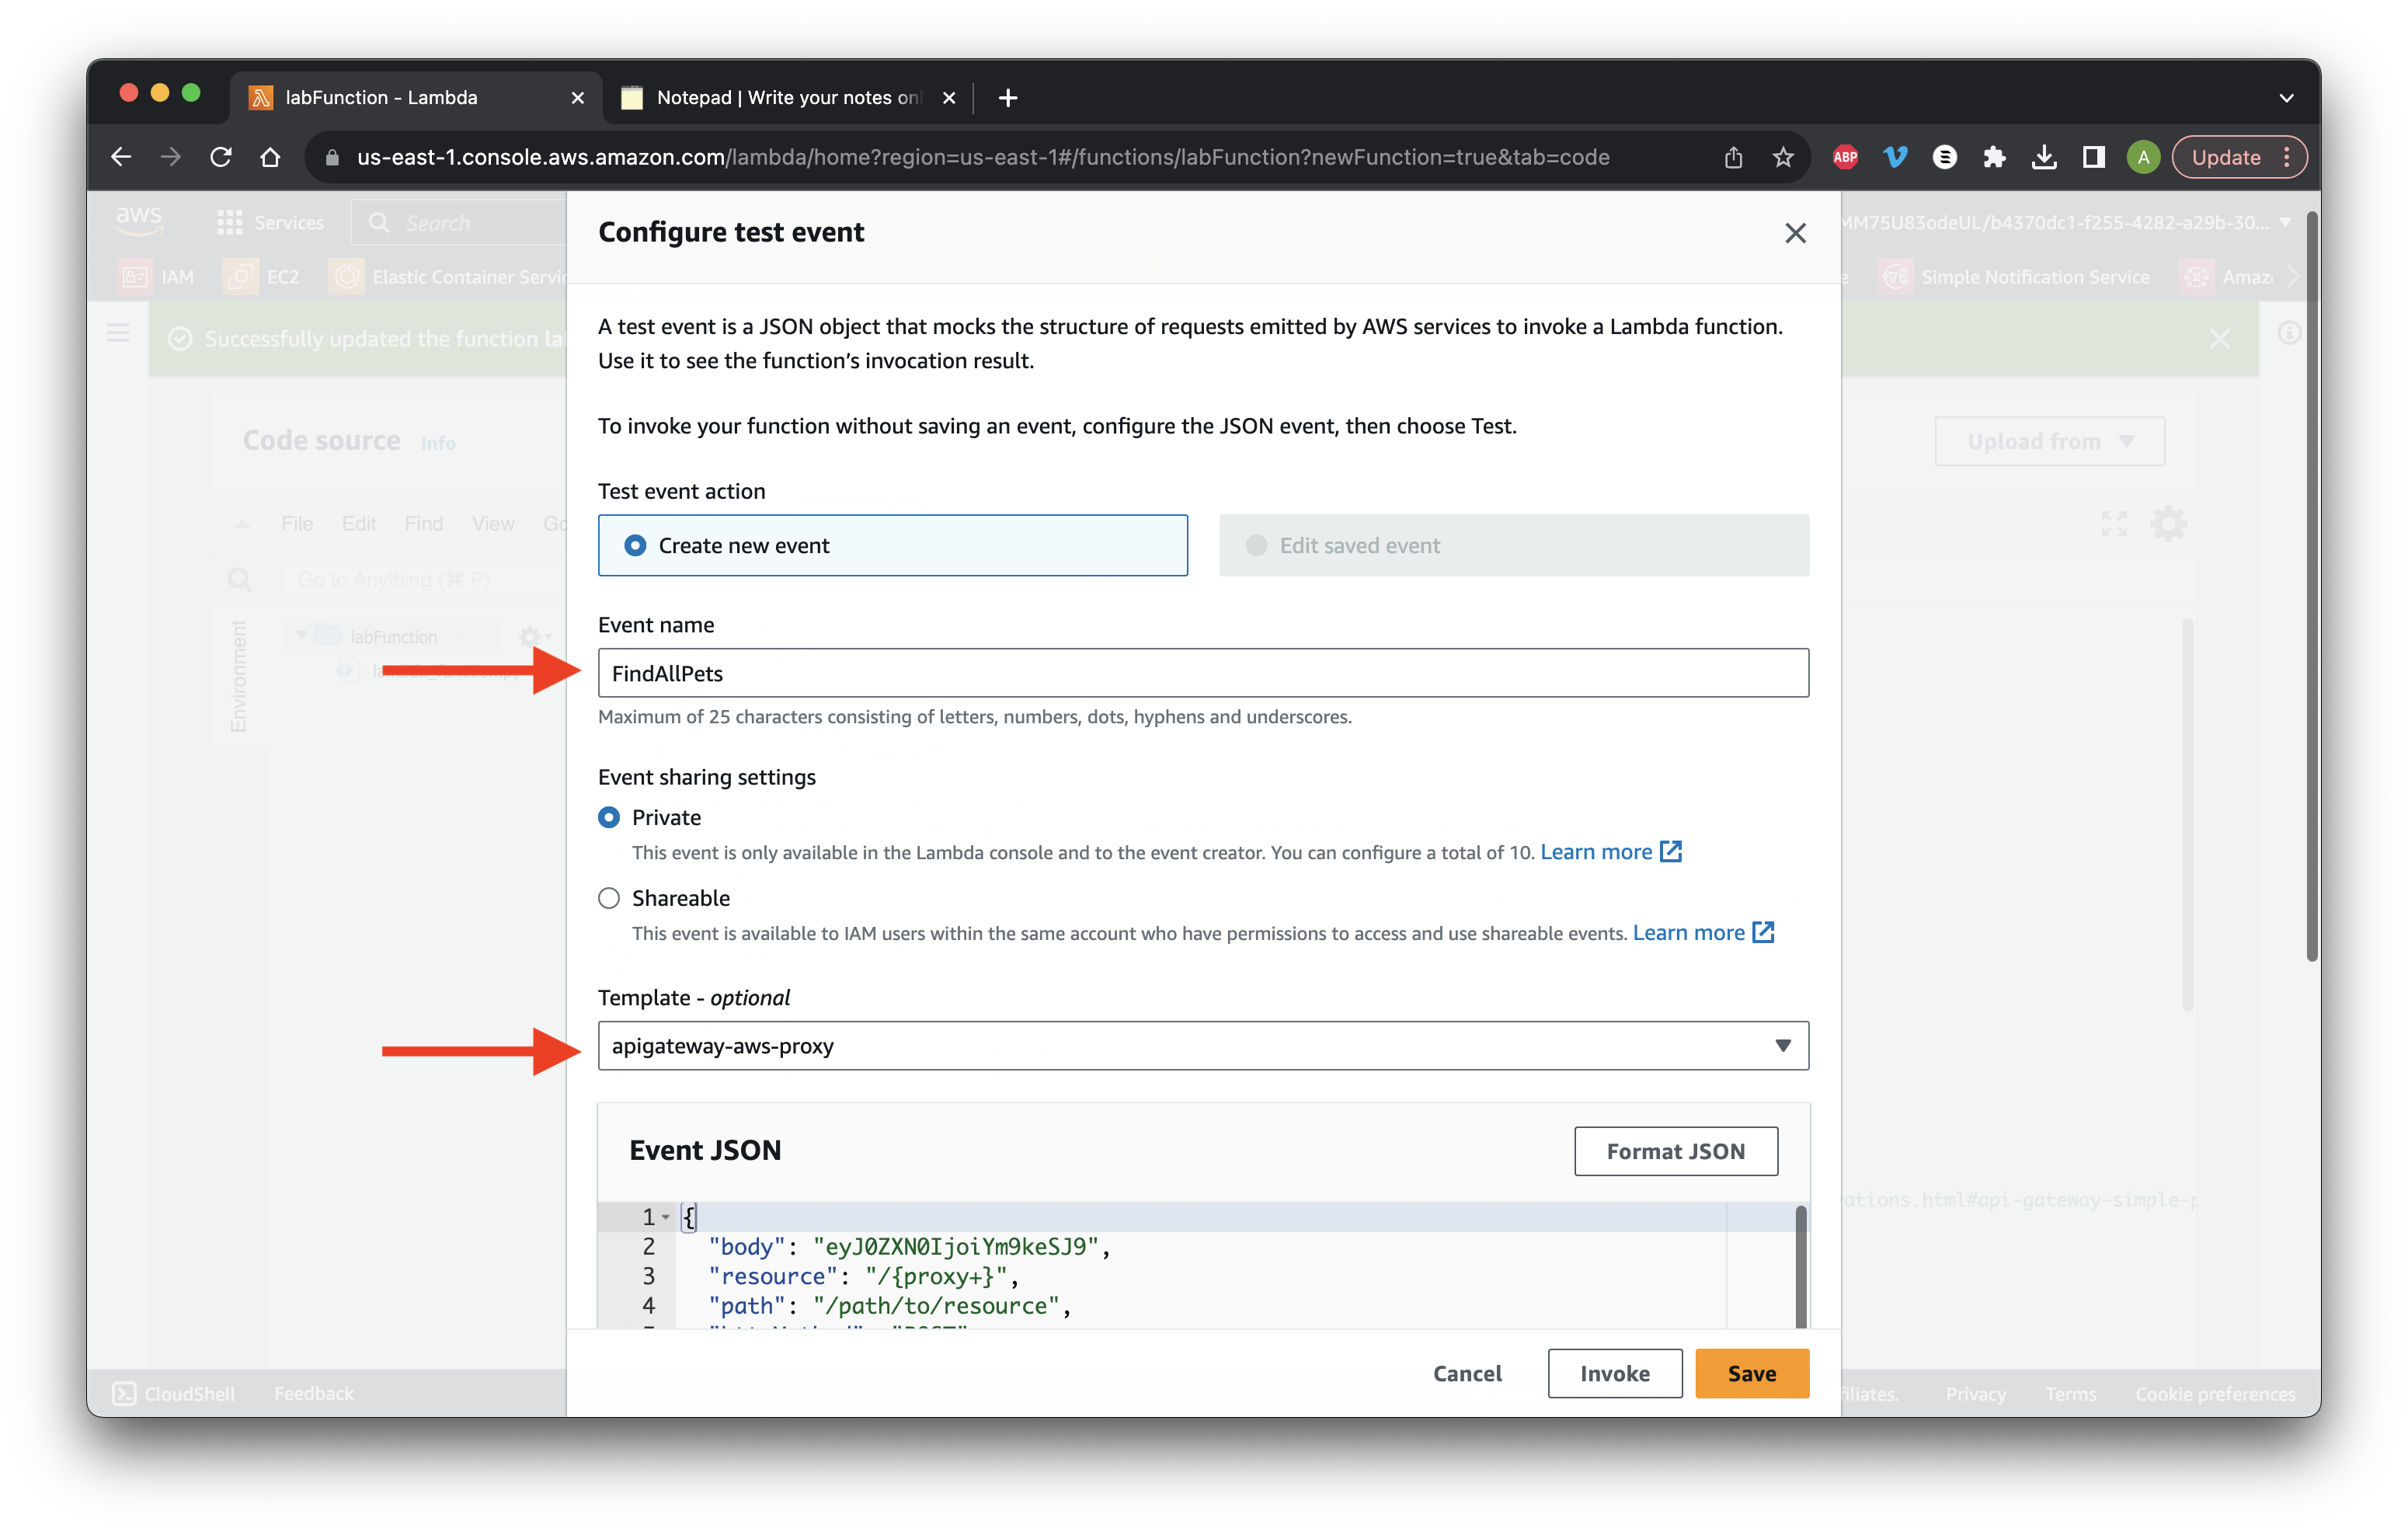Screen dimensions: 2408x1532
Task: Close the labFunction - Lambda tab
Action: (577, 97)
